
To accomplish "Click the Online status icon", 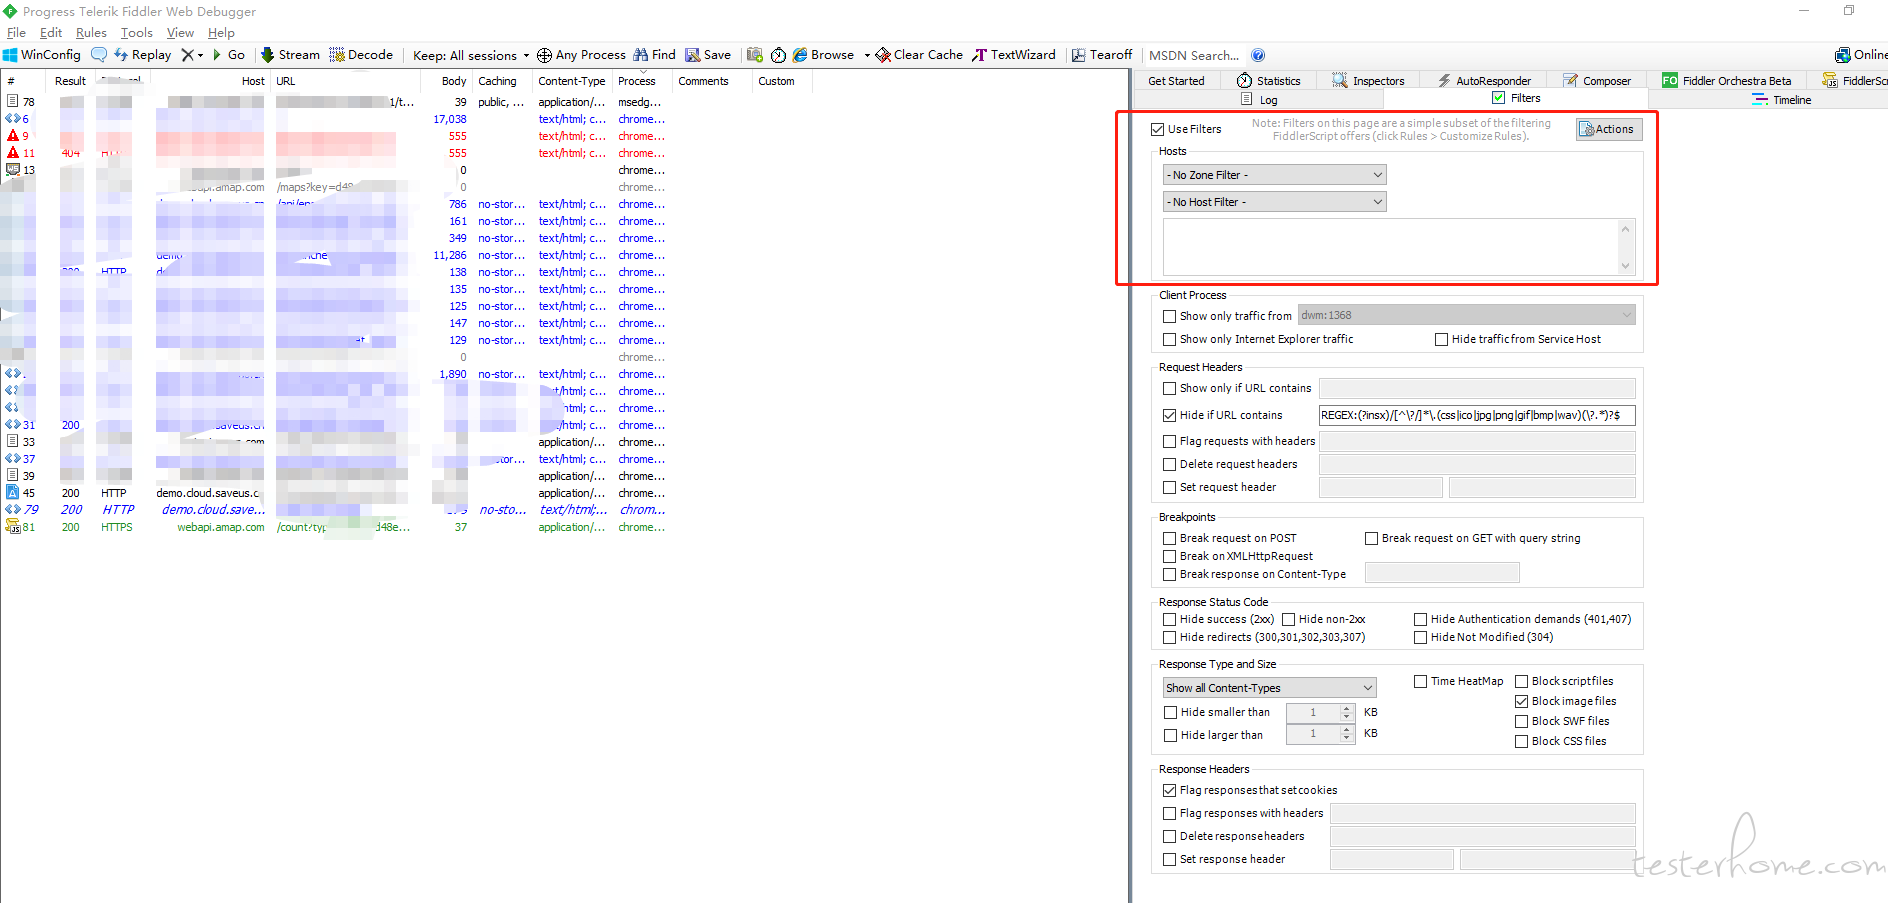I will coord(1842,55).
